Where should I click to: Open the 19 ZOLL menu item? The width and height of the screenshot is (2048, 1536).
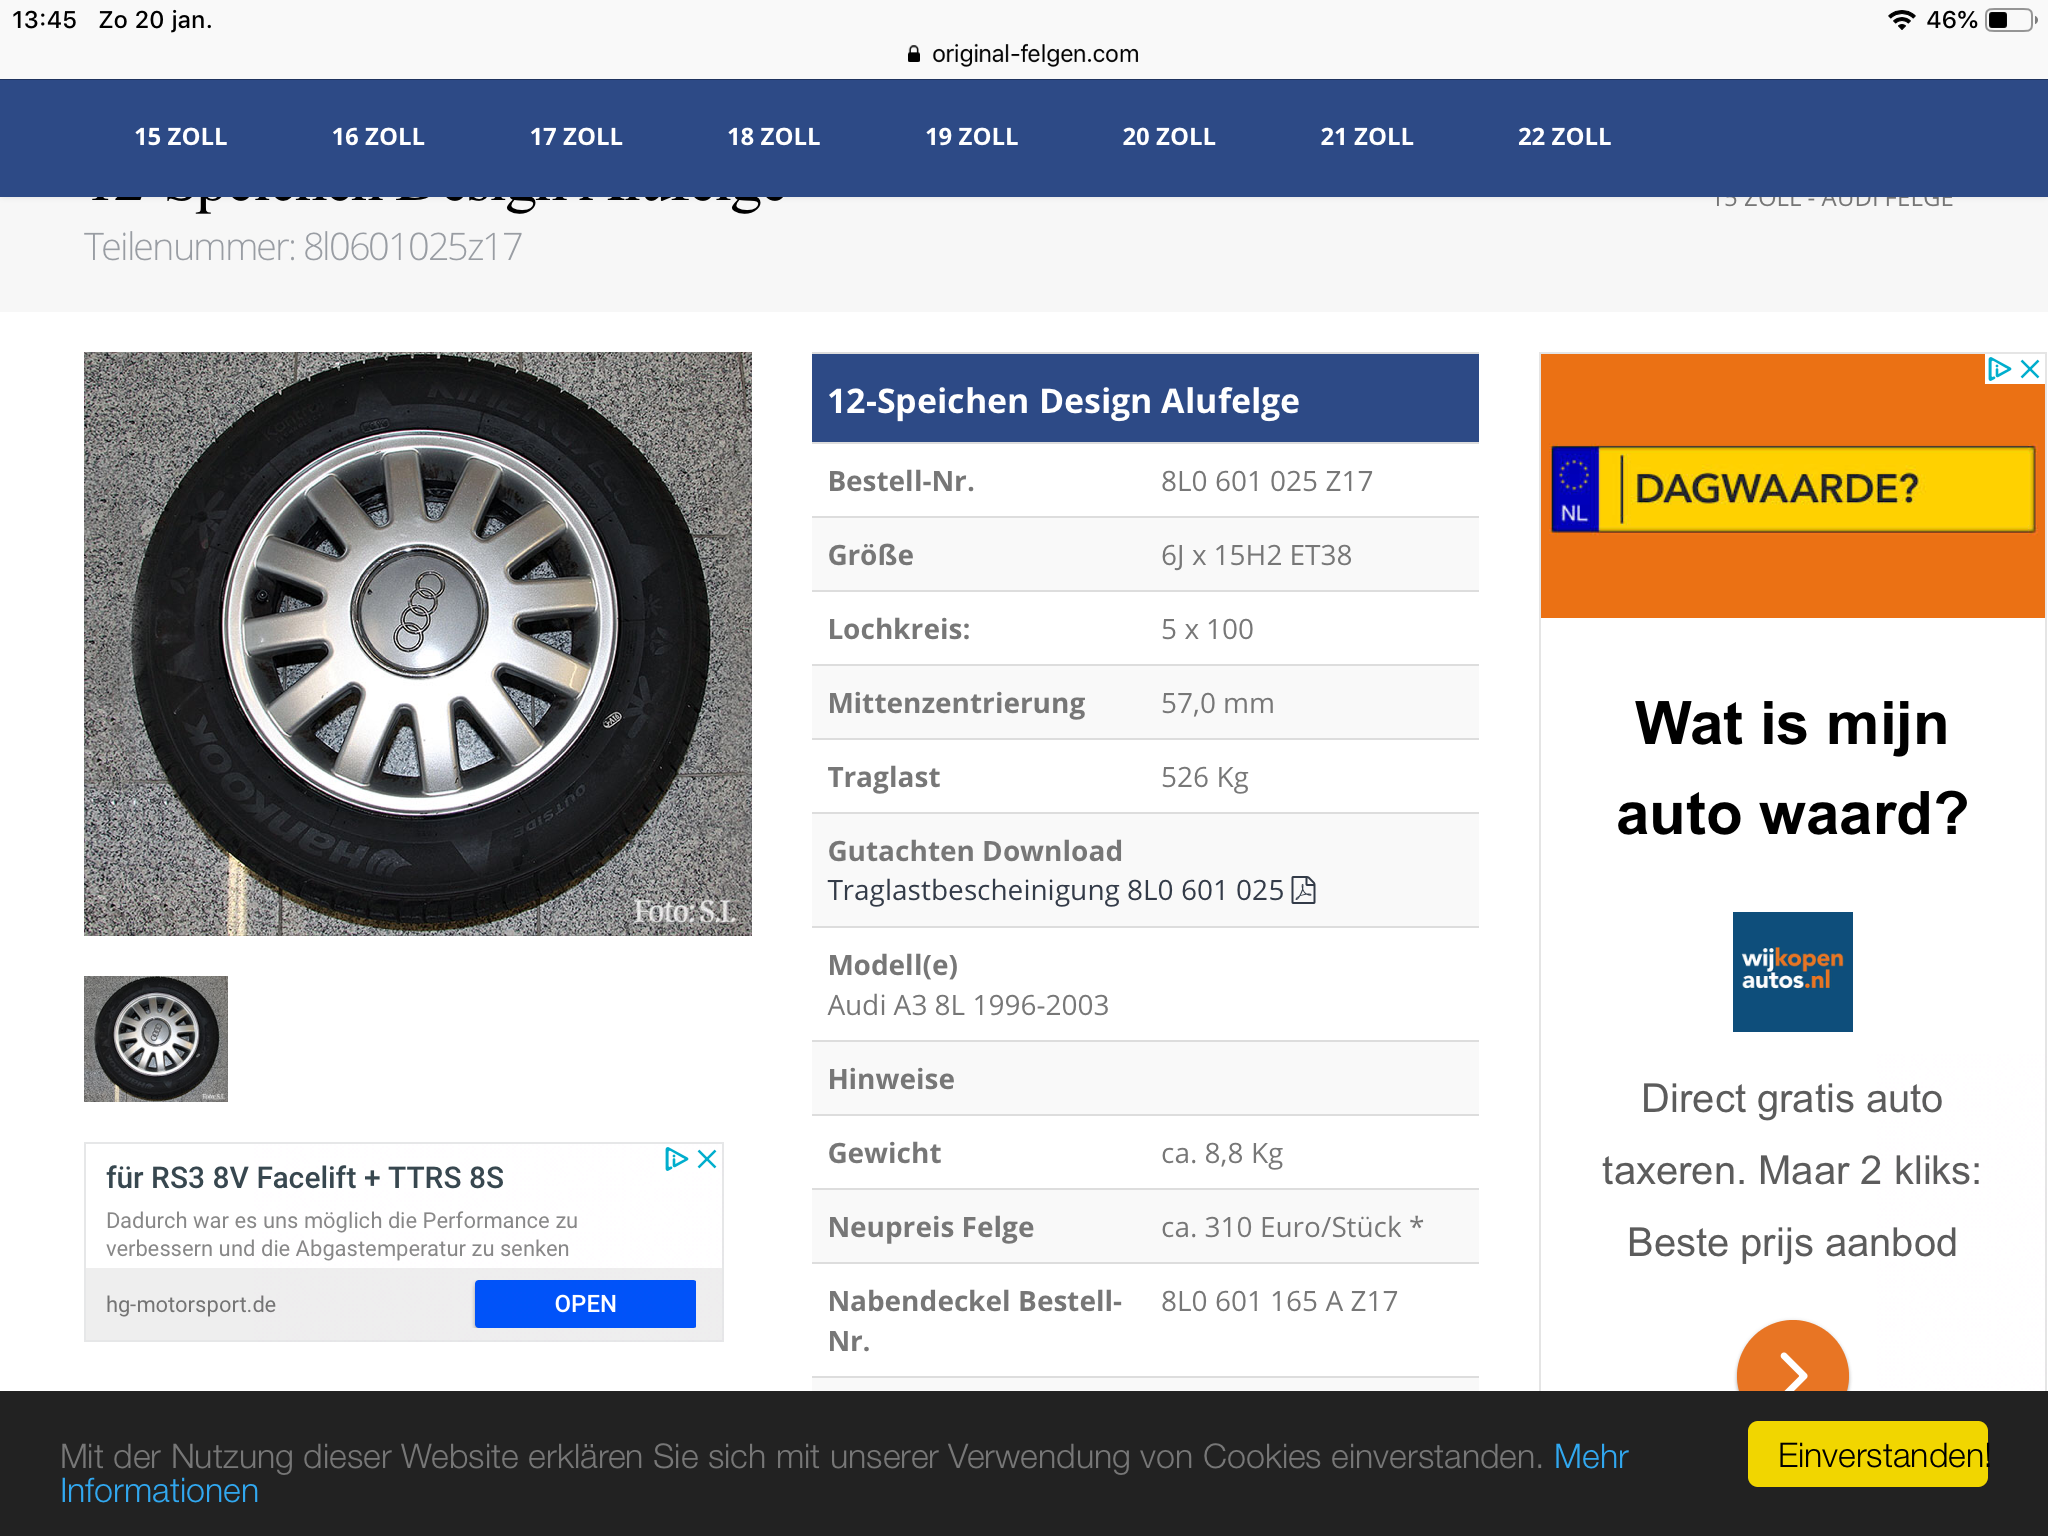coord(971,137)
